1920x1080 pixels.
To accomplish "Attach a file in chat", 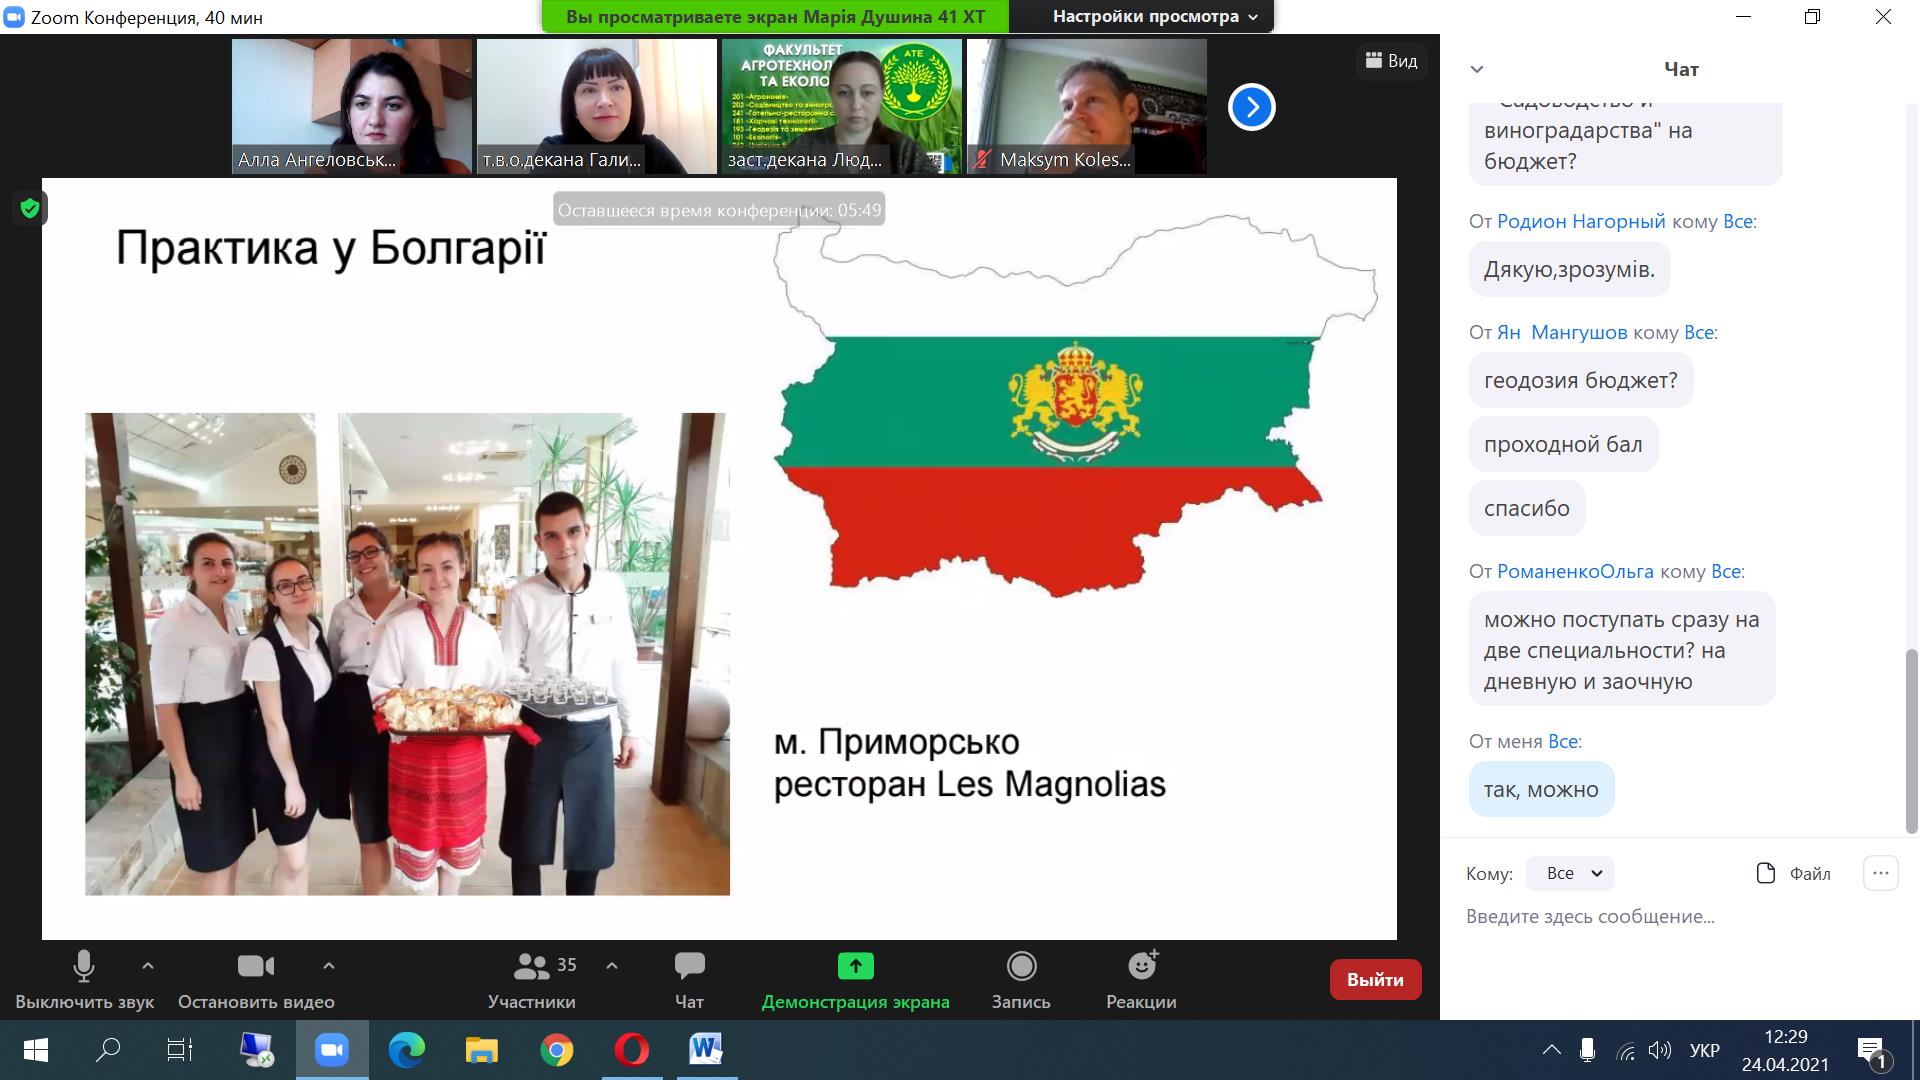I will (1794, 873).
